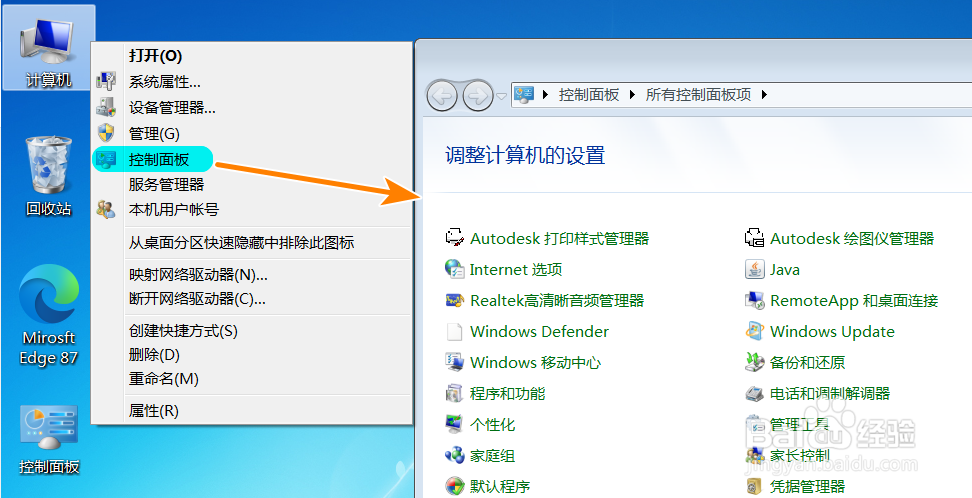Screen dimensions: 972x498
Task: Click the Windows Update icon
Action: 754,331
